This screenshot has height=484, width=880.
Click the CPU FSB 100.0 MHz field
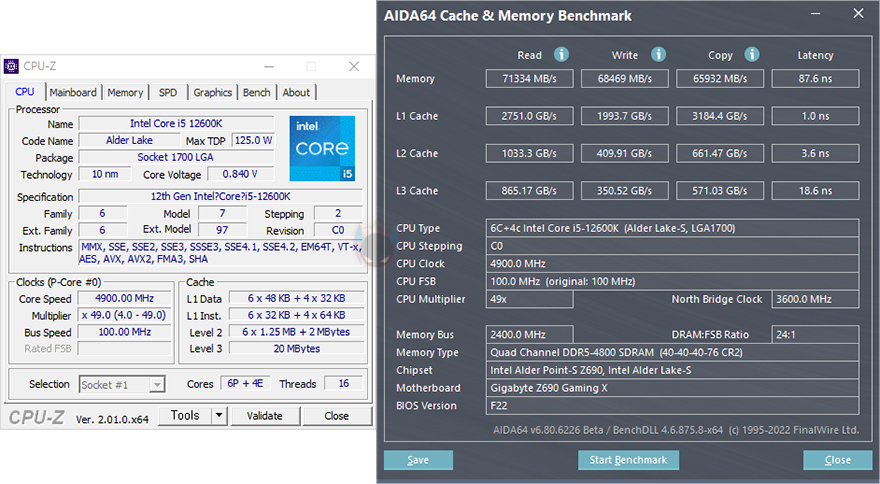pyautogui.click(x=672, y=281)
